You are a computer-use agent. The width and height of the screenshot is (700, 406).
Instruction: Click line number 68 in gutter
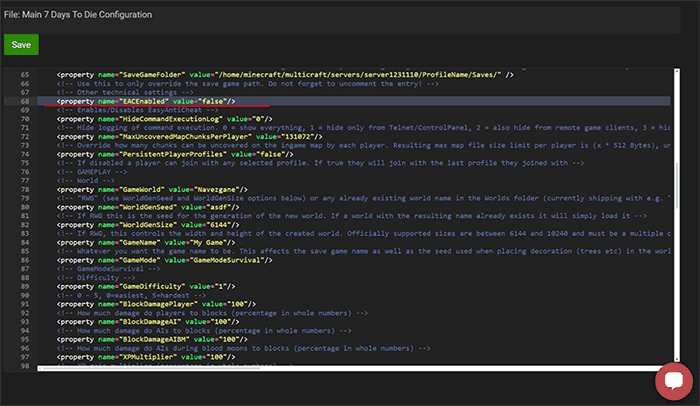click(x=25, y=101)
